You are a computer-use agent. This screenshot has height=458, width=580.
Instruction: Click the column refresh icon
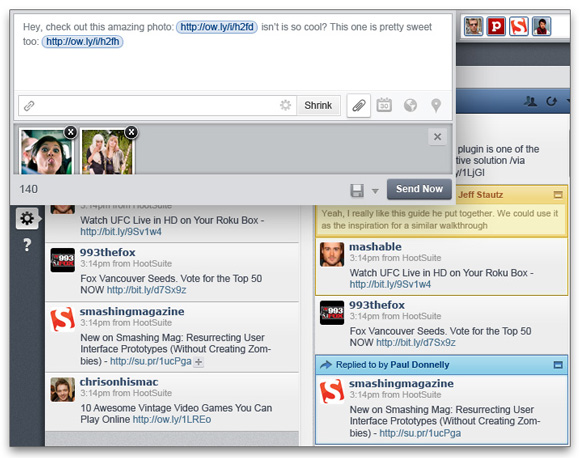(551, 101)
